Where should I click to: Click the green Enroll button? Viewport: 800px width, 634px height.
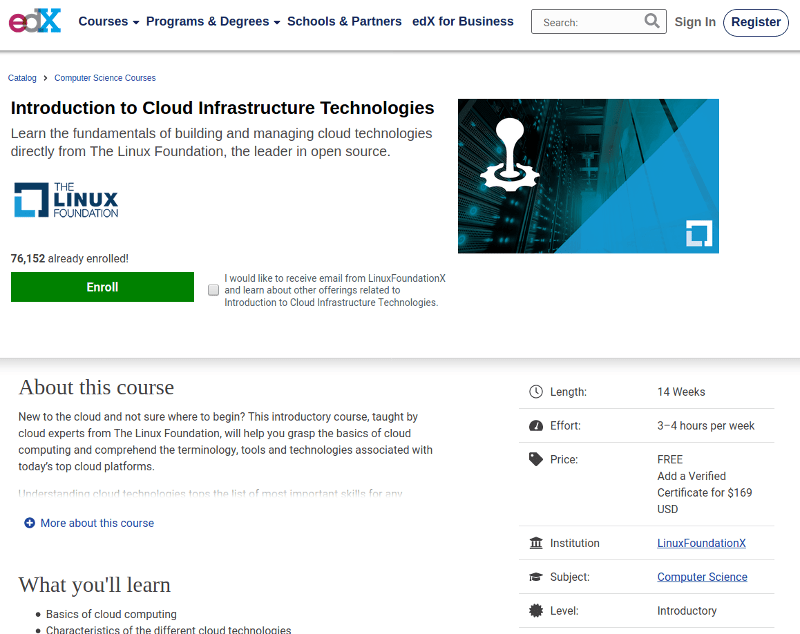102,287
